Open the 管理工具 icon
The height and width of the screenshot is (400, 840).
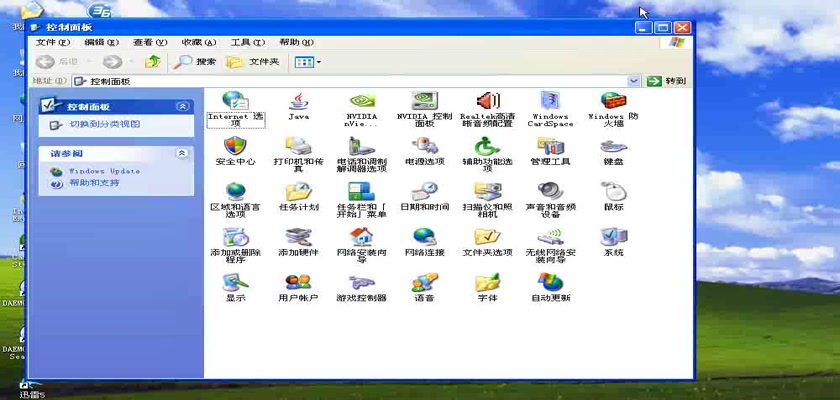550,146
